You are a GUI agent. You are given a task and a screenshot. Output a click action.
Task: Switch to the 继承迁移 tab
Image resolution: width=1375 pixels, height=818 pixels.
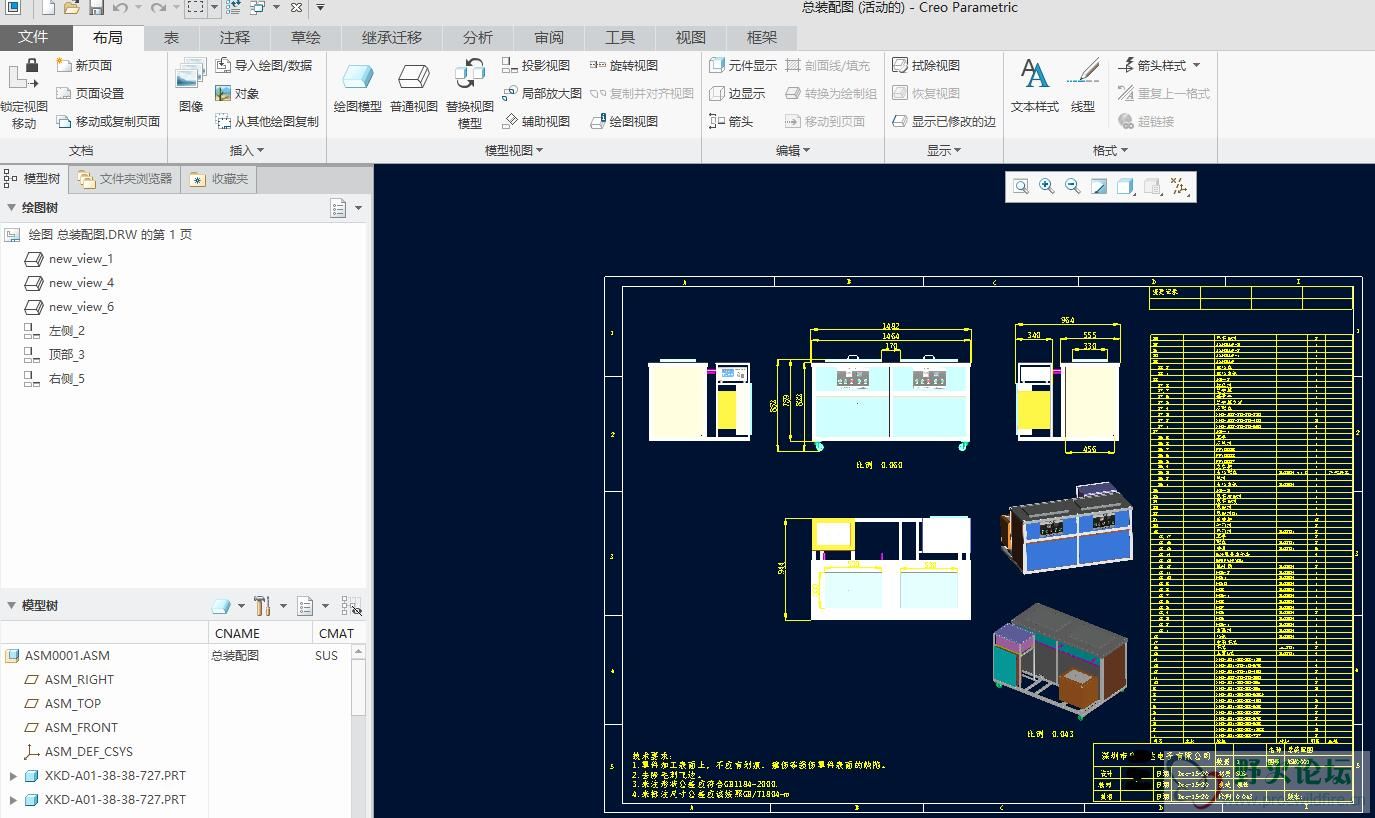coord(392,37)
